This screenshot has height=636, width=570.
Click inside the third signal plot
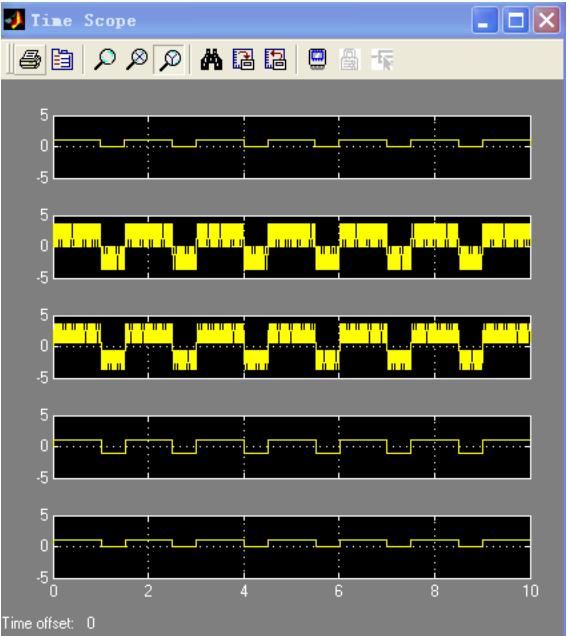pos(292,347)
